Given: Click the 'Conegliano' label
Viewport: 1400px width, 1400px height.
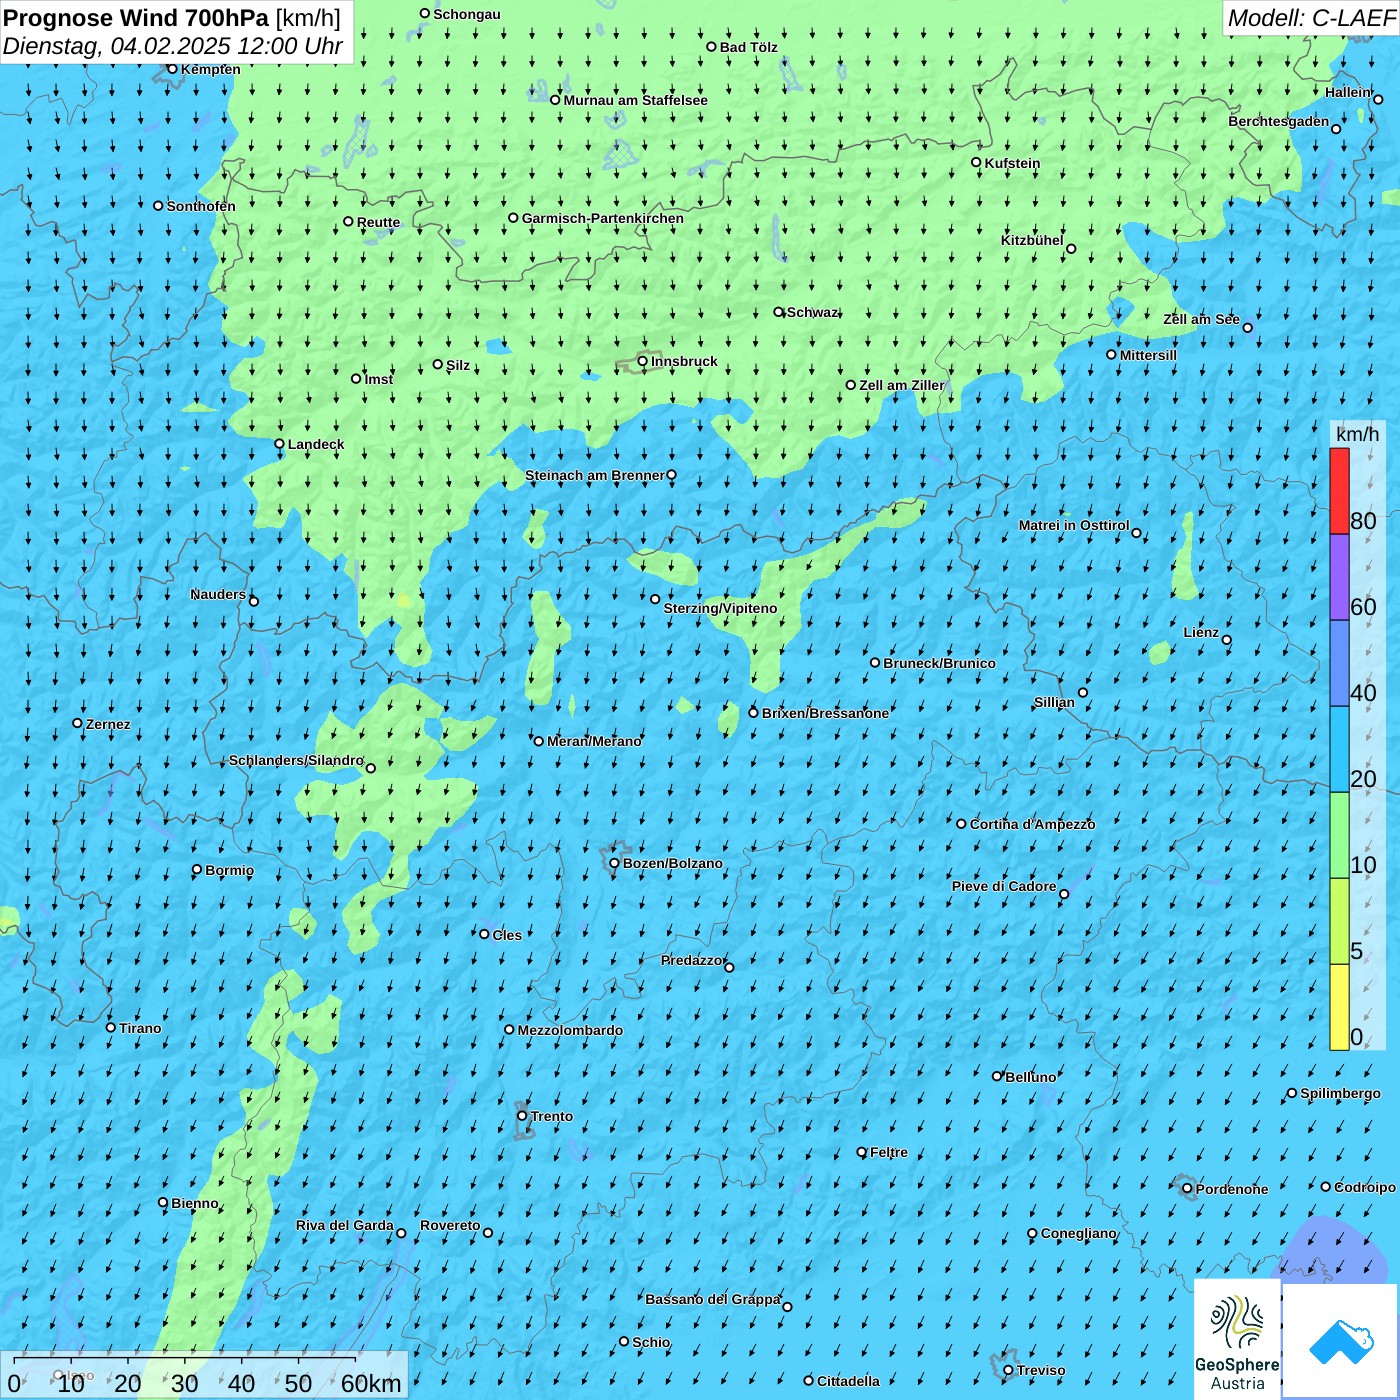Looking at the screenshot, I should coord(1078,1233).
